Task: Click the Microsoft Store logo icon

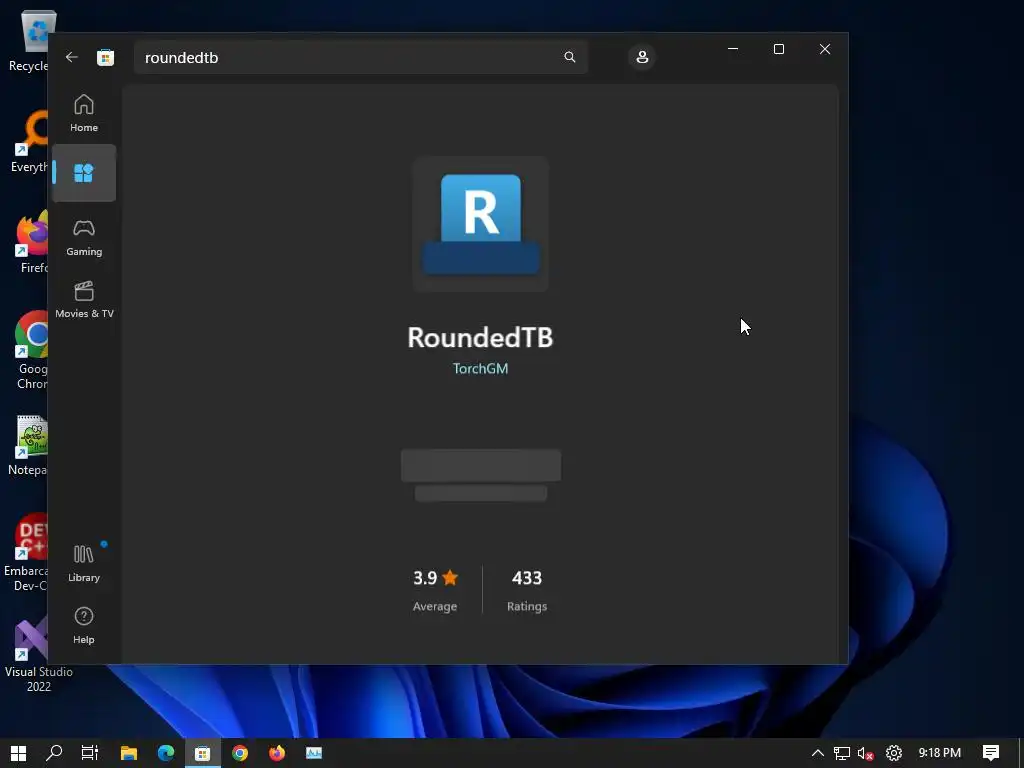Action: (x=105, y=57)
